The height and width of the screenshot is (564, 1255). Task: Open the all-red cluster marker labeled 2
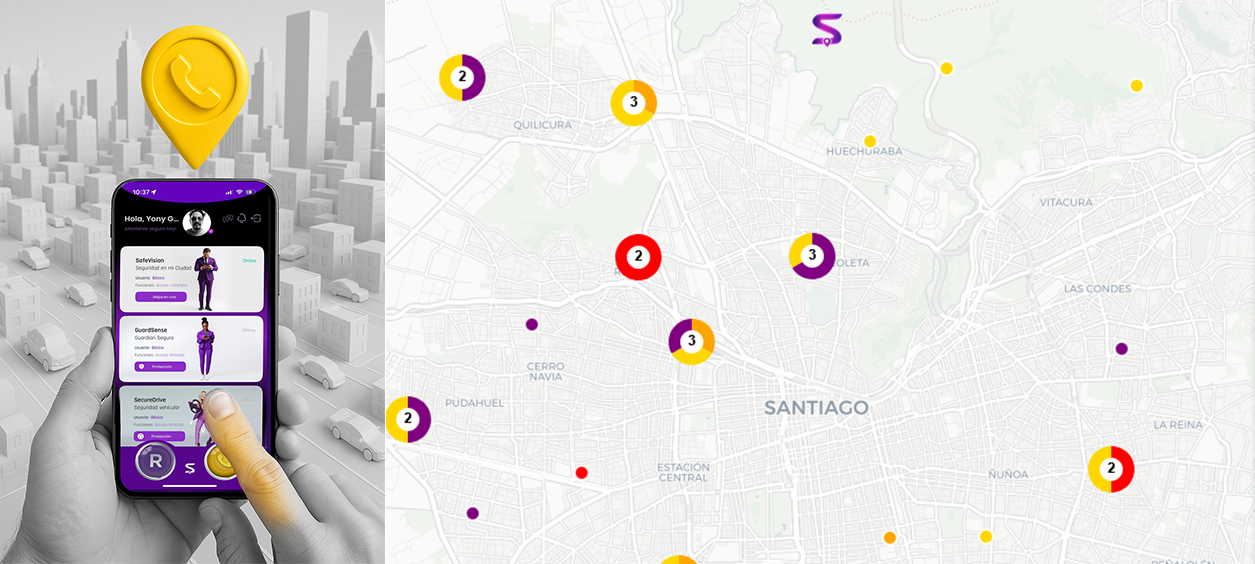638,257
